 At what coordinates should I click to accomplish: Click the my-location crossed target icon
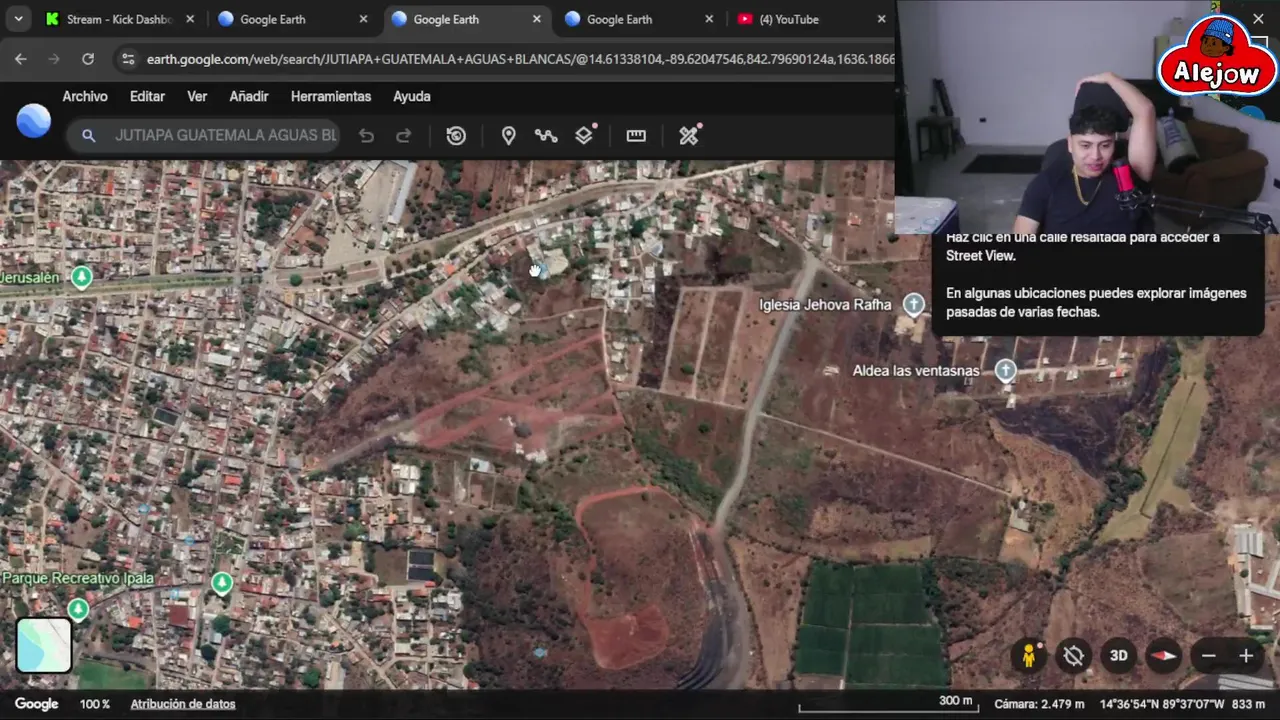(1074, 656)
